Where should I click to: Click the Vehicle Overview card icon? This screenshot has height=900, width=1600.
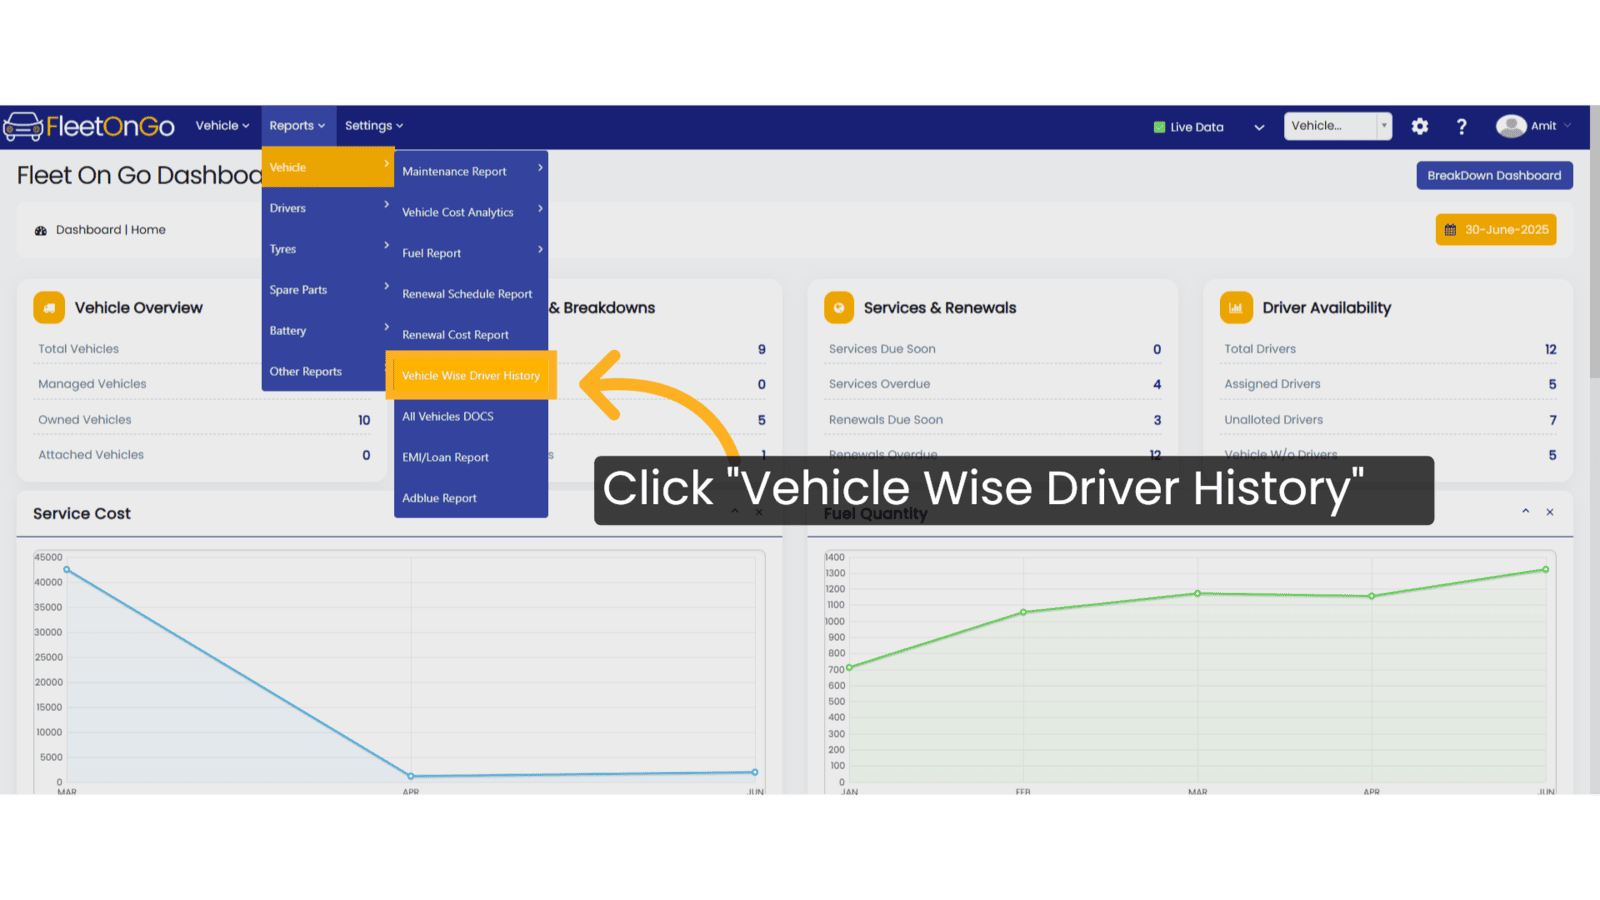(49, 308)
